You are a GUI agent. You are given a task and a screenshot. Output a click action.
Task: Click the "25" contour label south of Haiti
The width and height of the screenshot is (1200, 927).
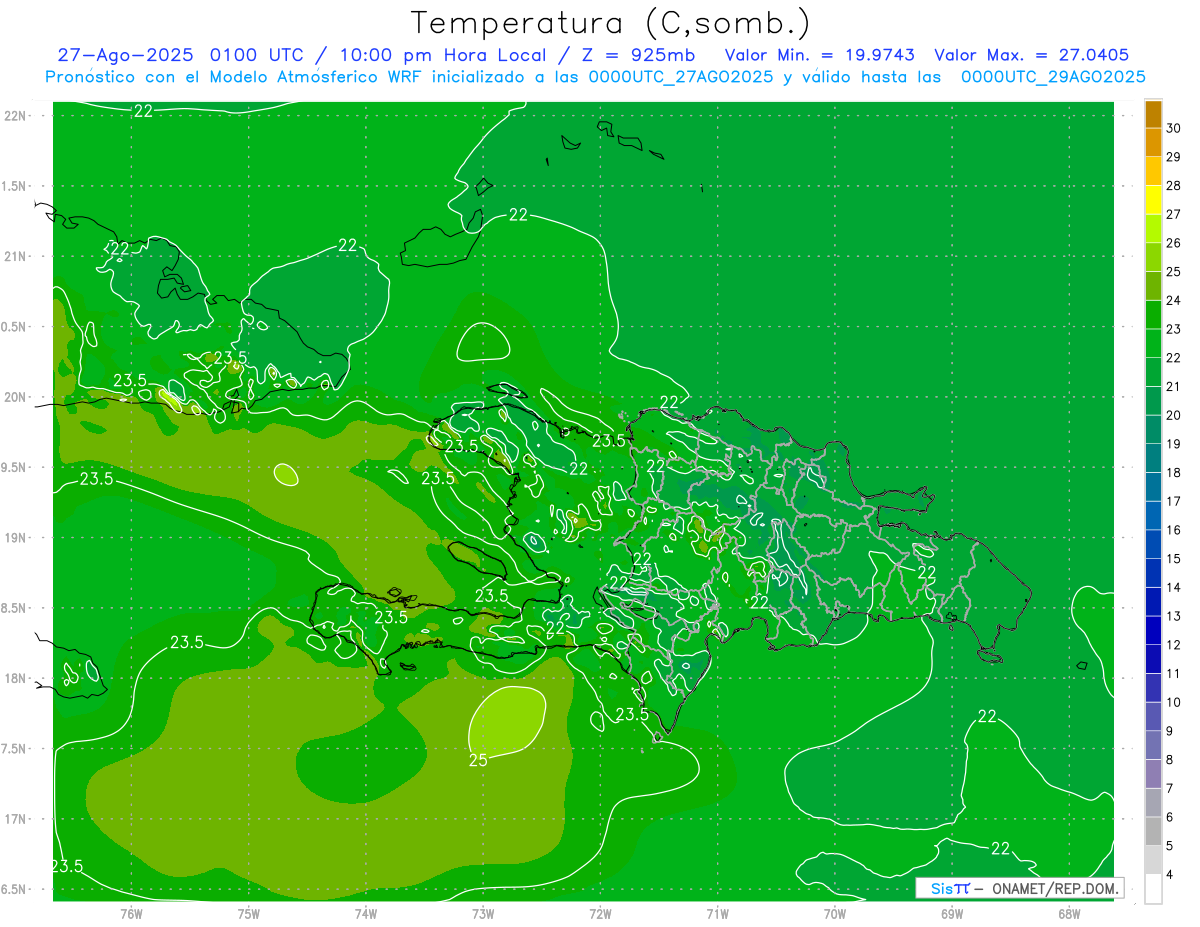(x=478, y=760)
